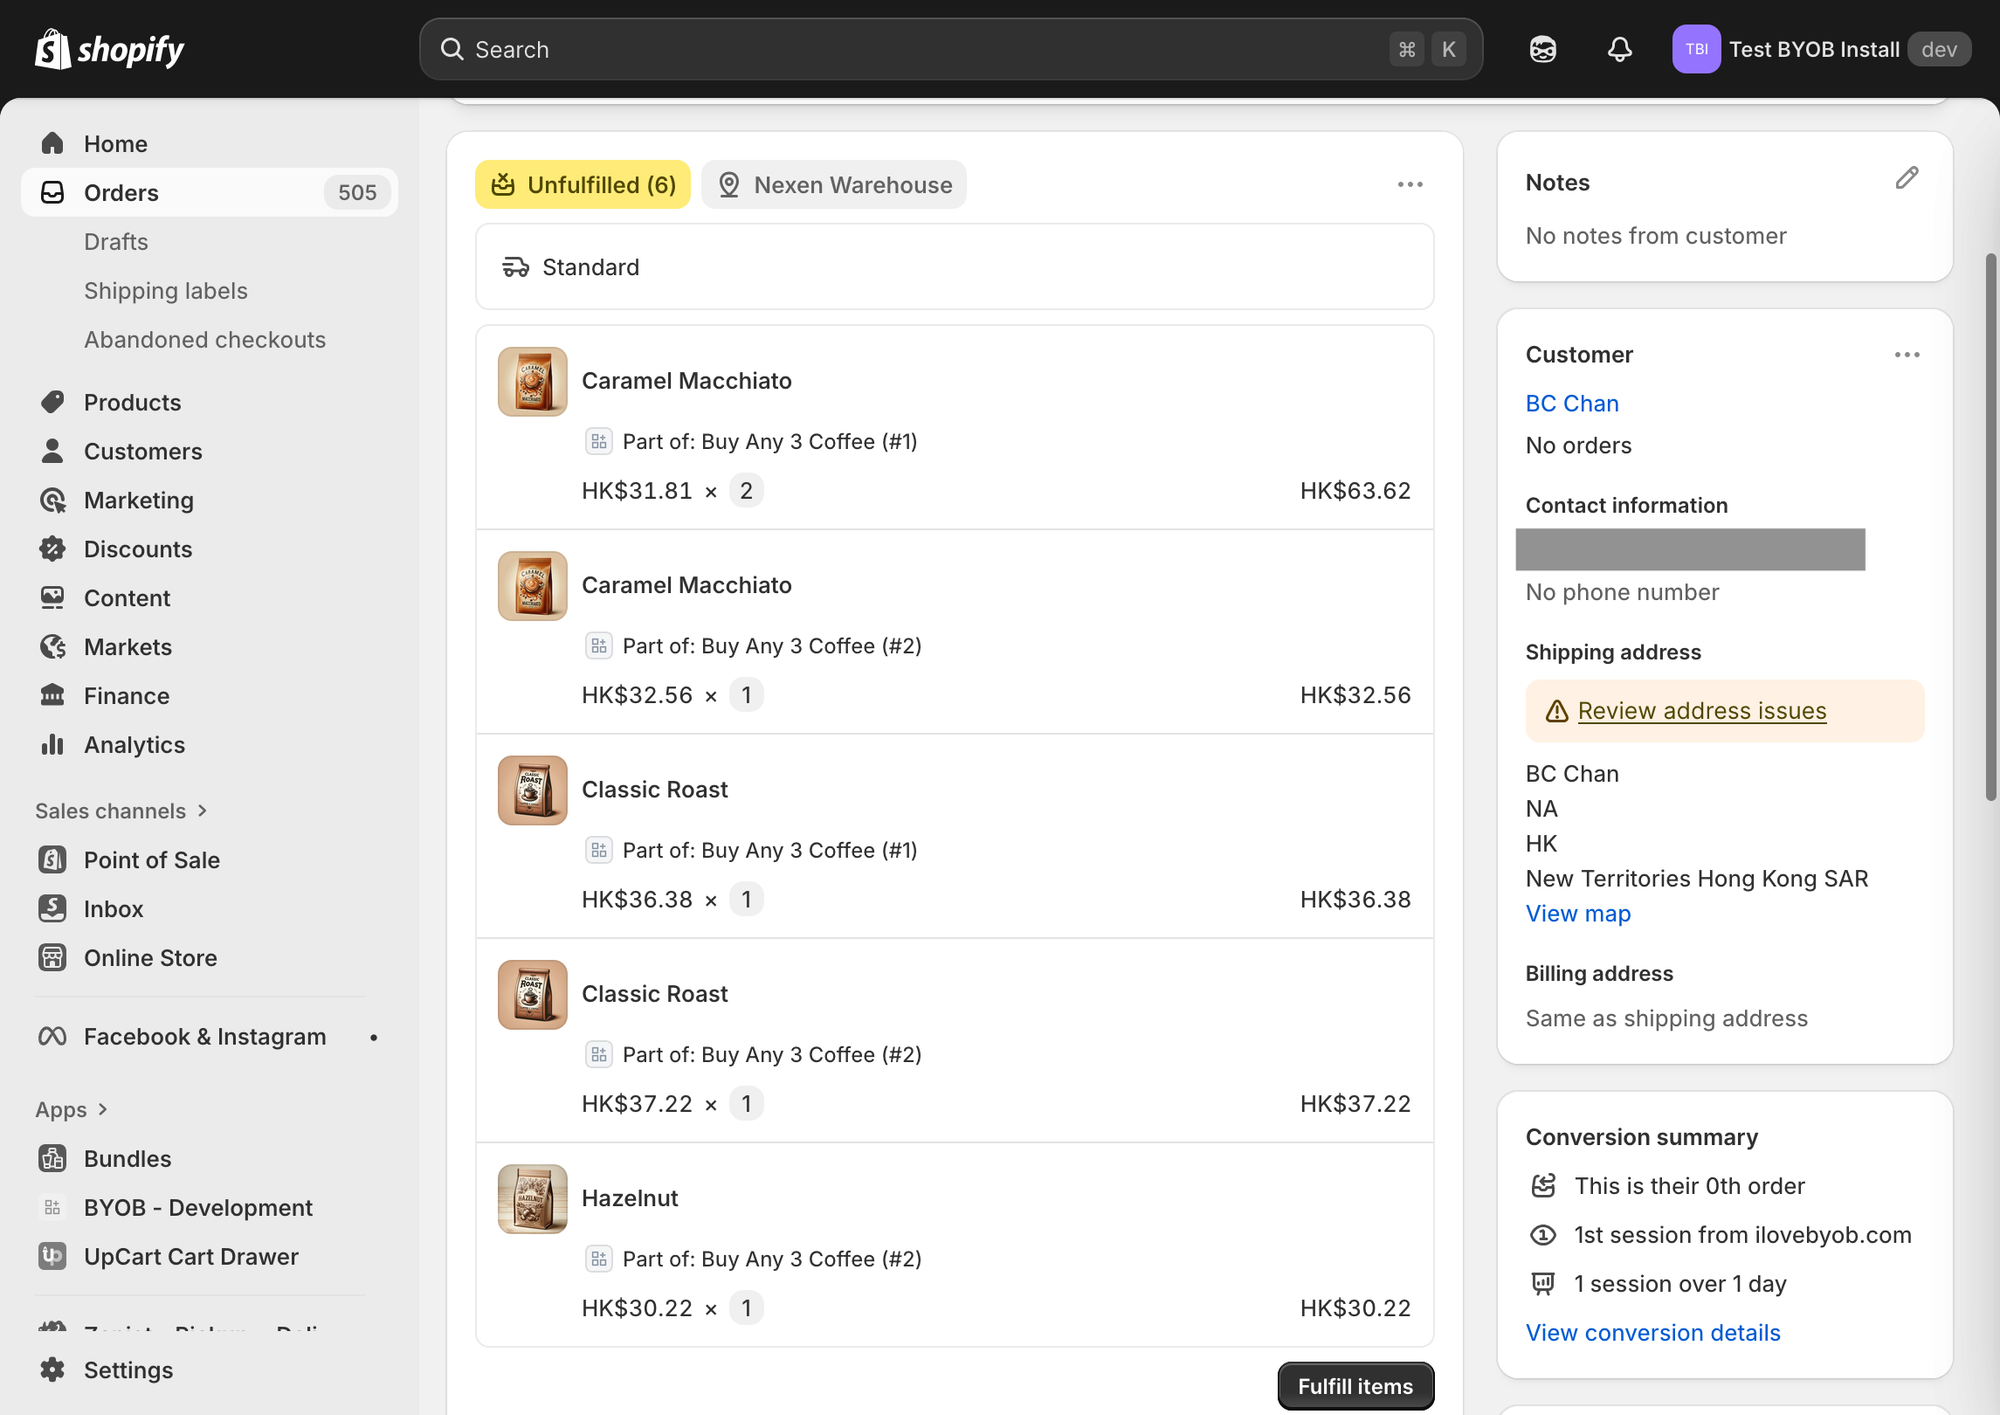This screenshot has height=1415, width=2000.
Task: Open the Unfulfilled card three-dot menu
Action: 1409,185
